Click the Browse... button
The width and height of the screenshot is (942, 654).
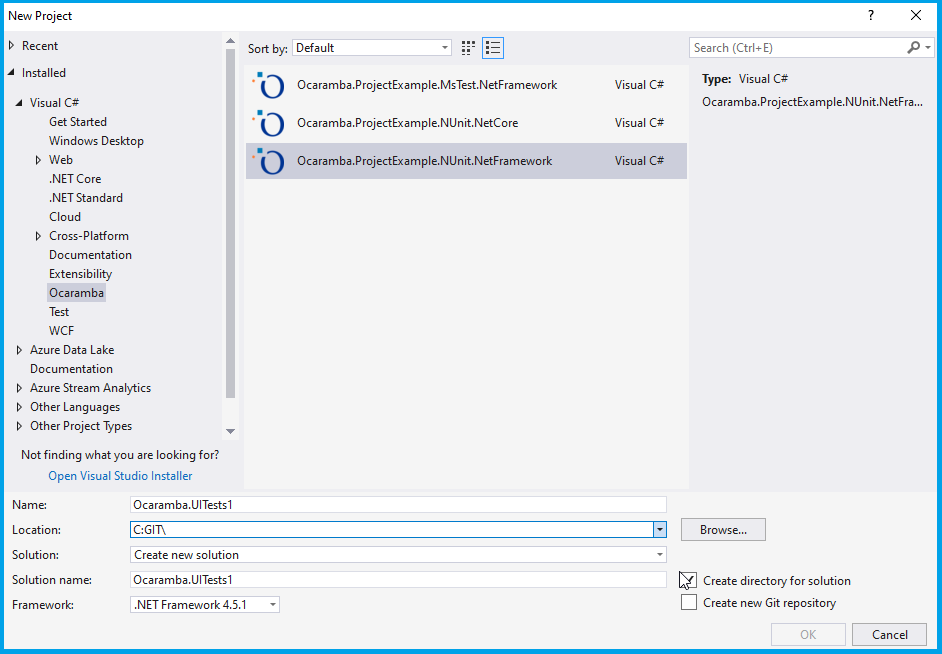pyautogui.click(x=723, y=530)
